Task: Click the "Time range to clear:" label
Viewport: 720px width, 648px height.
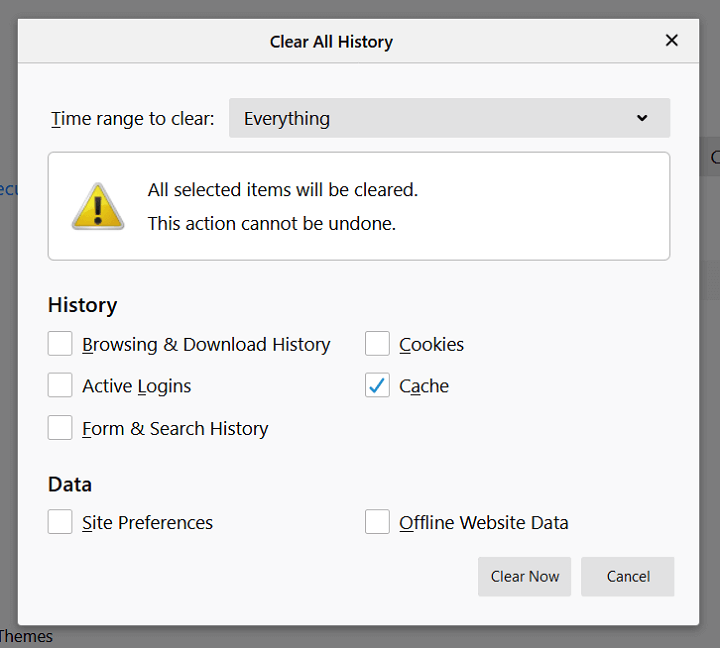Action: pos(133,119)
